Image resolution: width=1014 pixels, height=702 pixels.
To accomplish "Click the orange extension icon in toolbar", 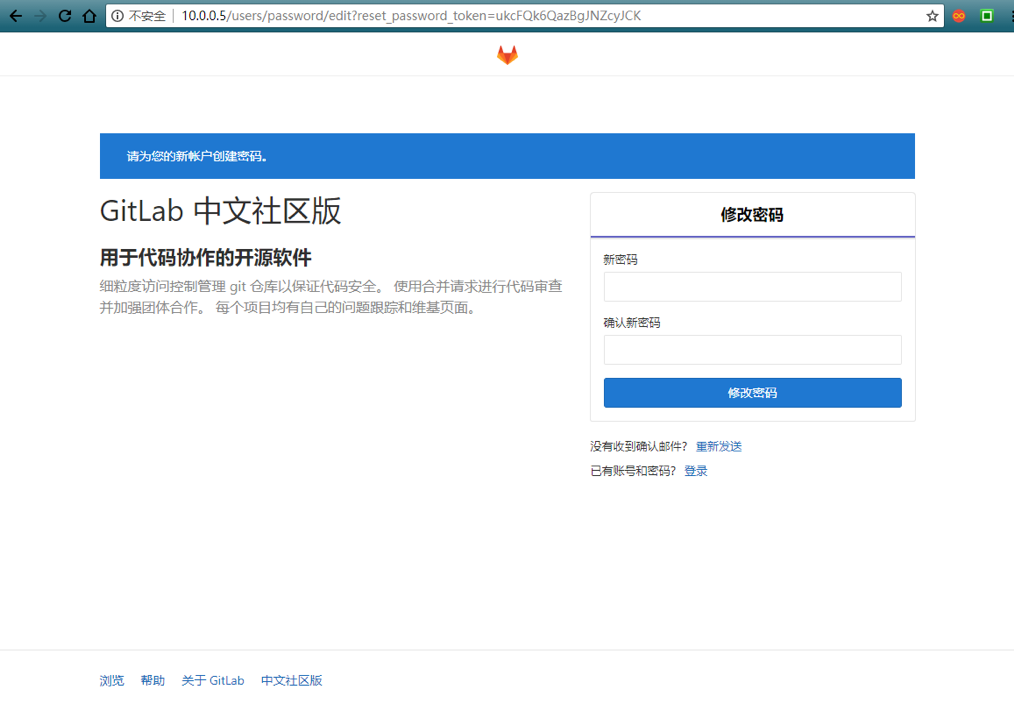I will (959, 16).
